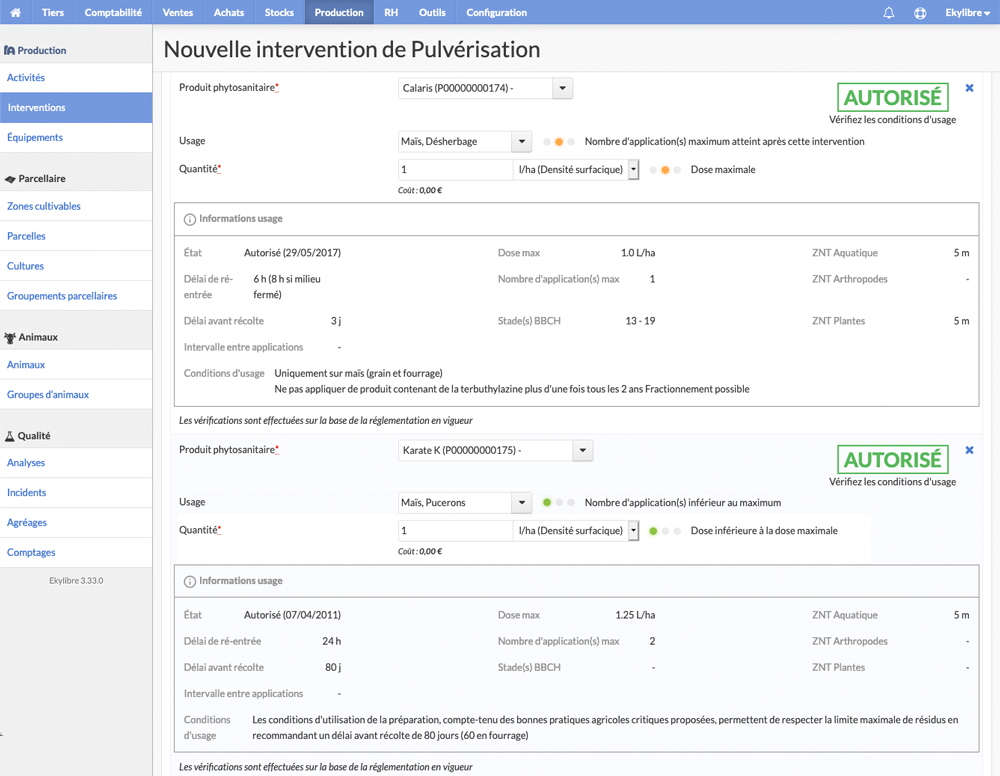
Task: Open Calaris product dropdown arrow
Action: (562, 88)
